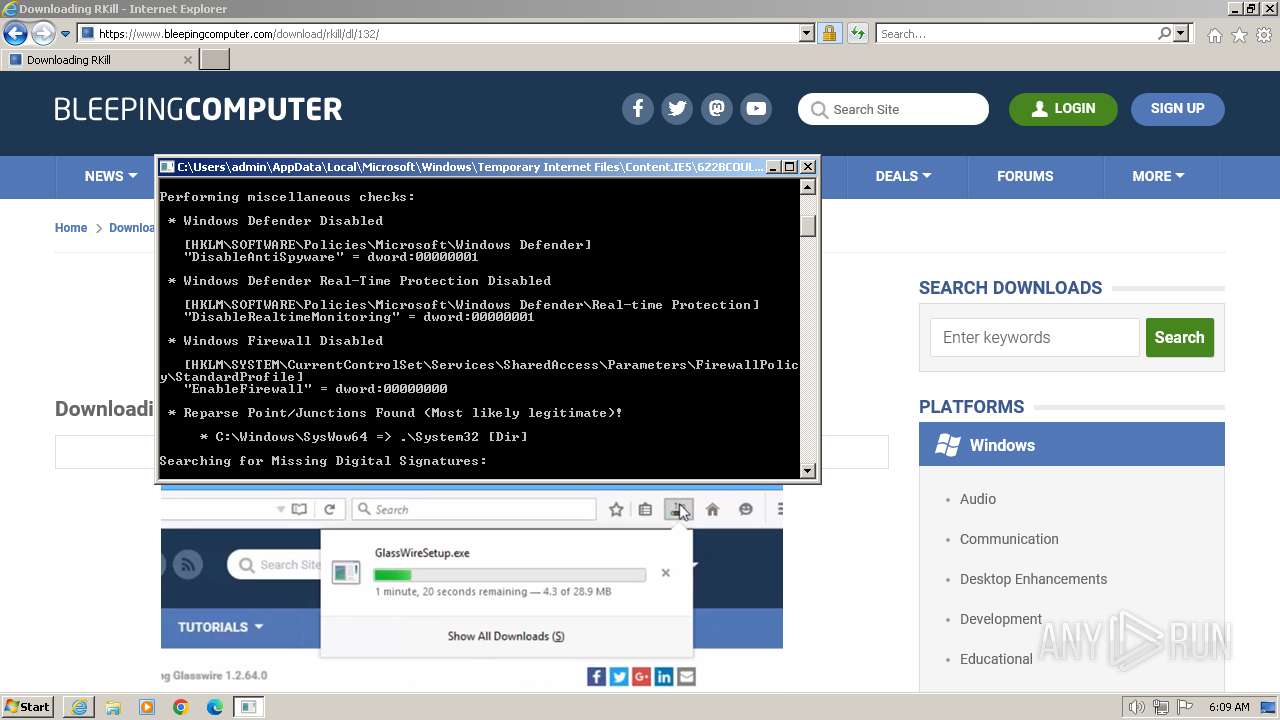Open IE favorites star icon

[x=1239, y=35]
